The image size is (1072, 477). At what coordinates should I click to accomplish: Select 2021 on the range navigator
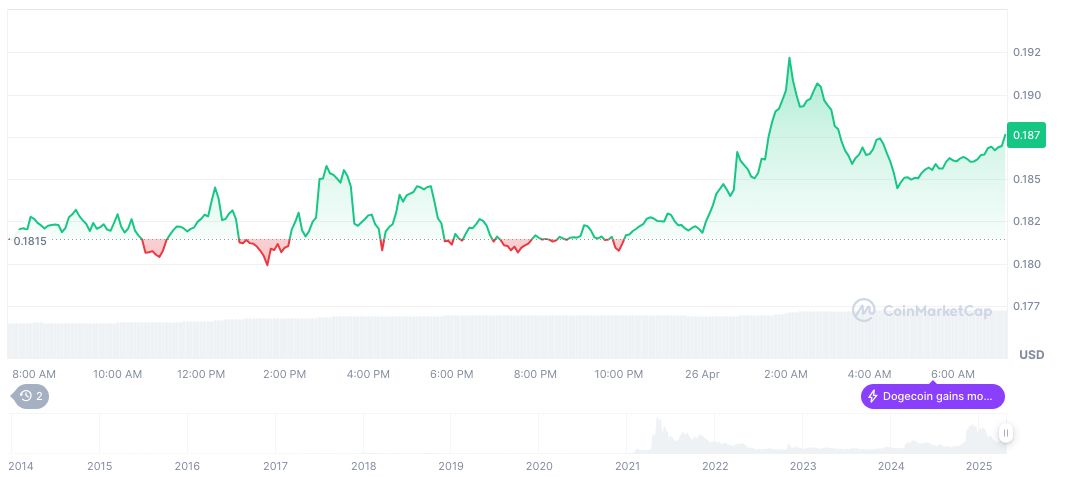tap(627, 466)
